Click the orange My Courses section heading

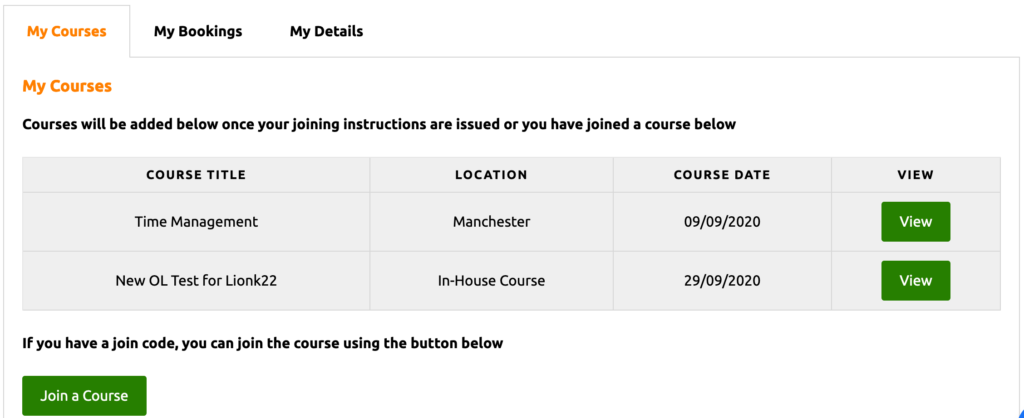[67, 86]
